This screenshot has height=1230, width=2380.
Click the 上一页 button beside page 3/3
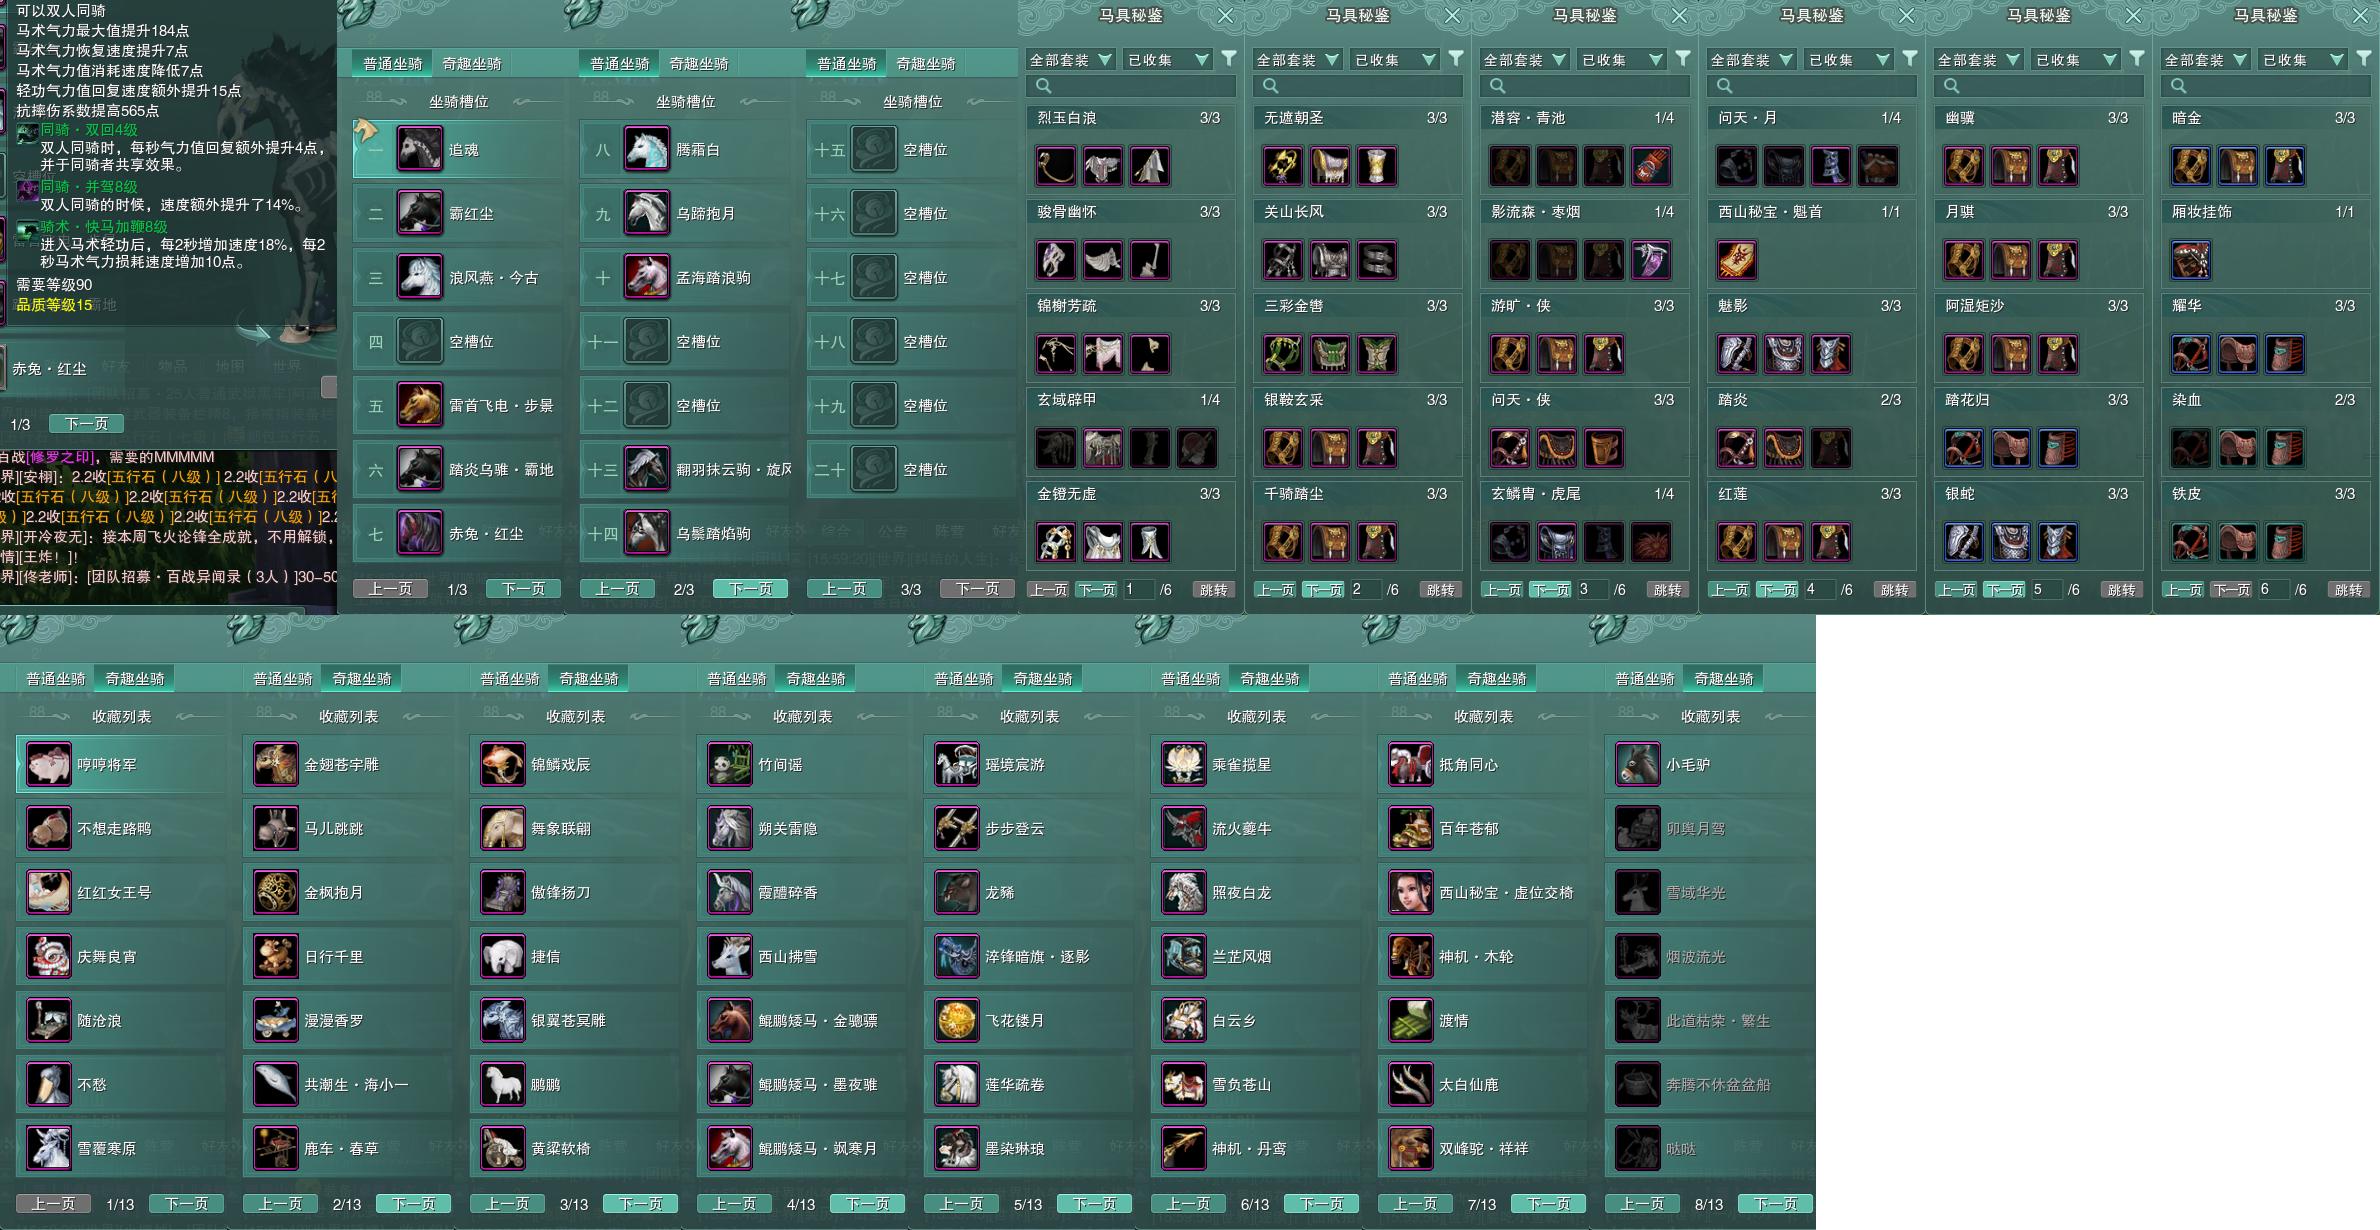pyautogui.click(x=844, y=589)
